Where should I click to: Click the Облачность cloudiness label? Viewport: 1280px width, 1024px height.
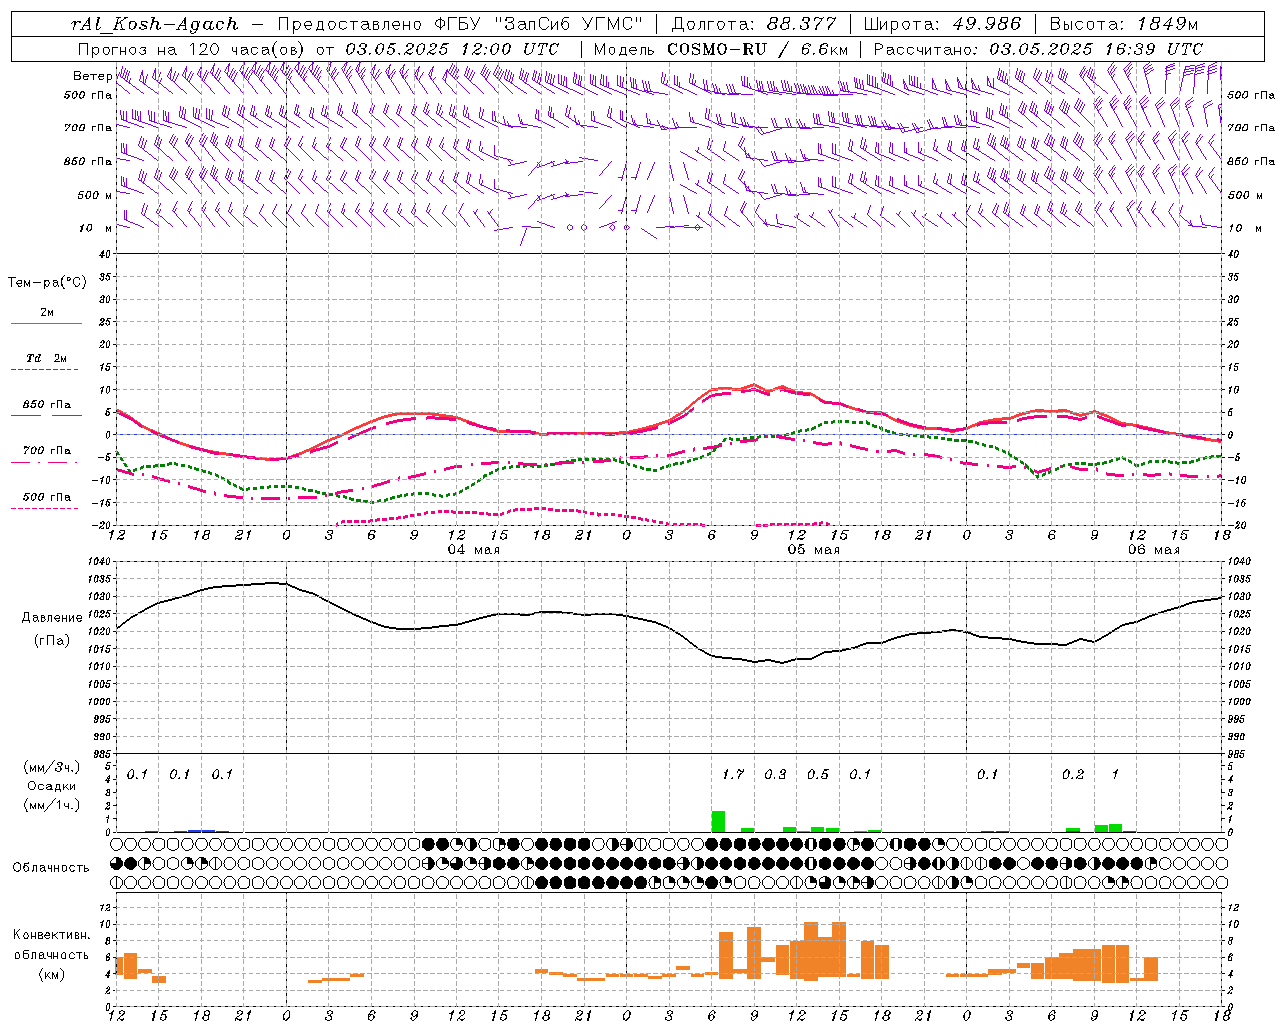51,867
